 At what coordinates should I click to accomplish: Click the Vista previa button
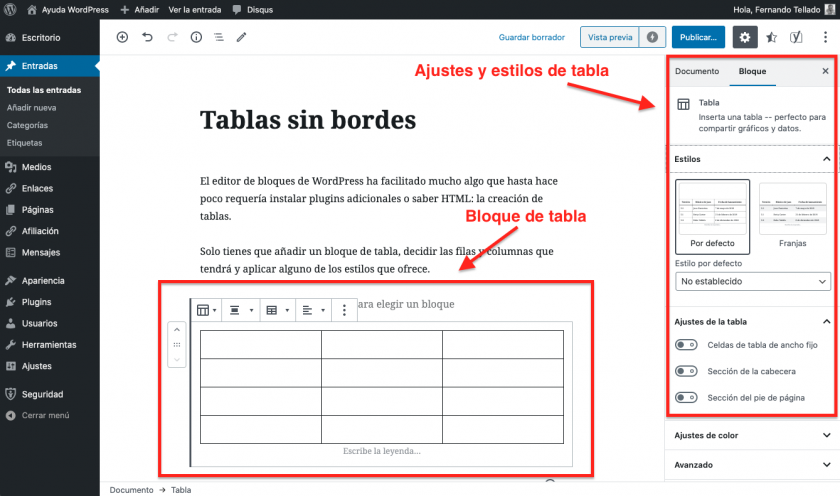610,37
